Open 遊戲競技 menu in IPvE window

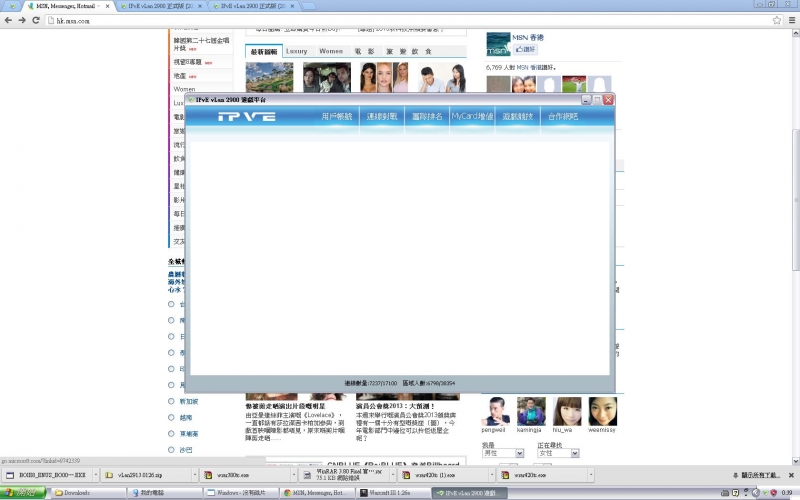coord(517,117)
